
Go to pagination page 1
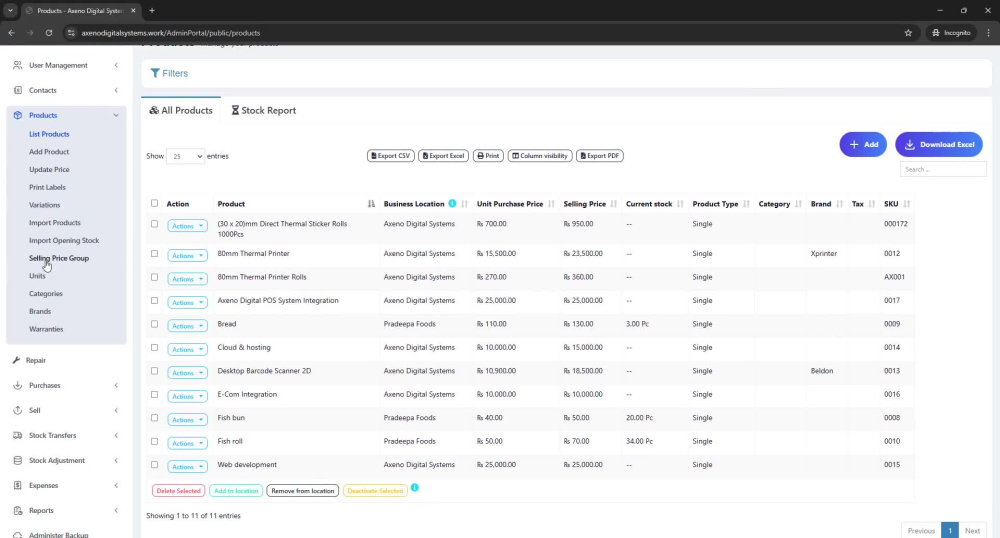950,530
